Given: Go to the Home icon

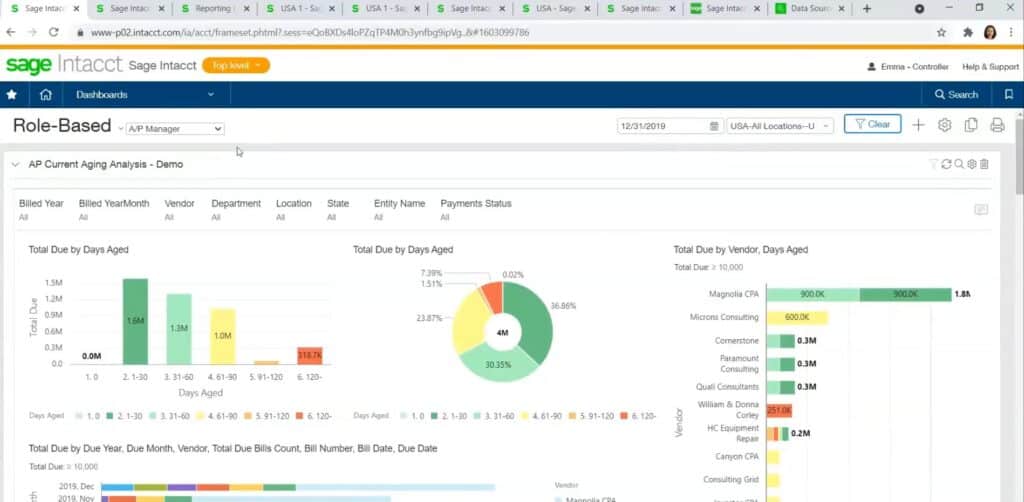Looking at the screenshot, I should (46, 95).
